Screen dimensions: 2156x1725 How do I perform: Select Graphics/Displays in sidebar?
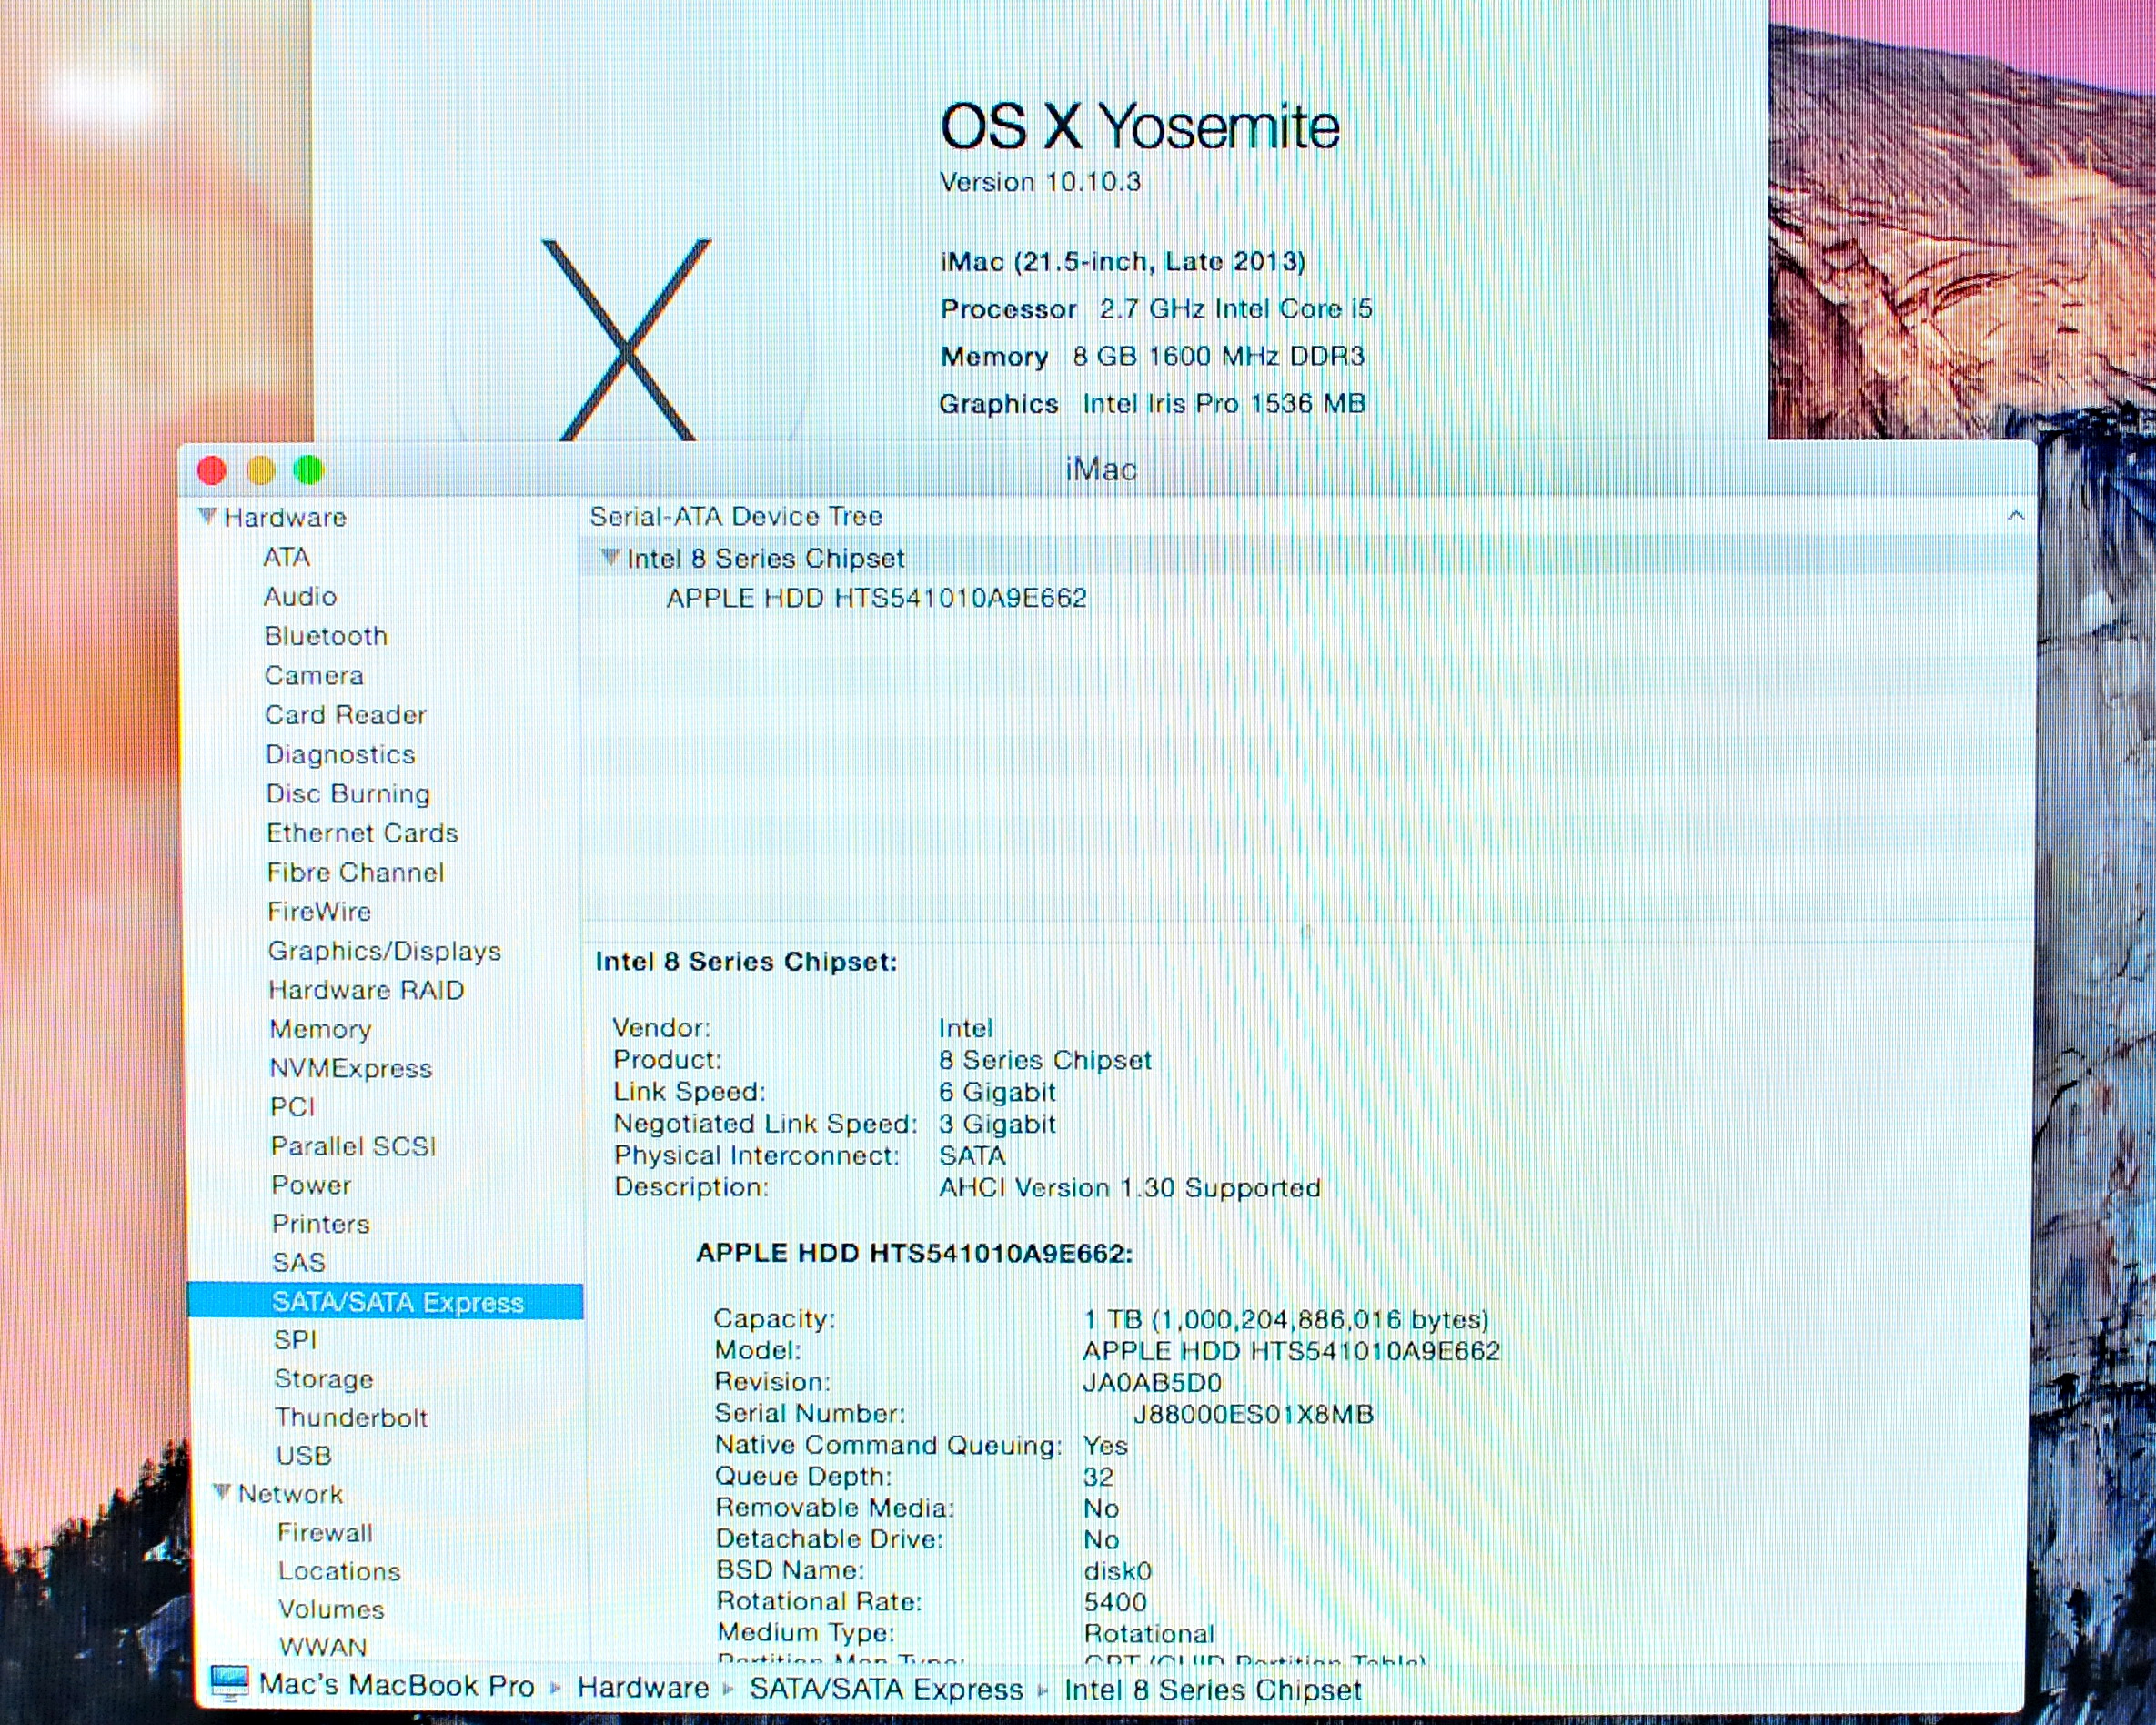384,951
